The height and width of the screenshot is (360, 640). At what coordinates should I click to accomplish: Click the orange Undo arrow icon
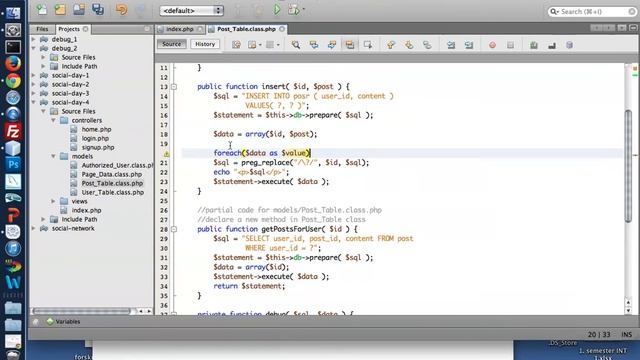click(121, 9)
